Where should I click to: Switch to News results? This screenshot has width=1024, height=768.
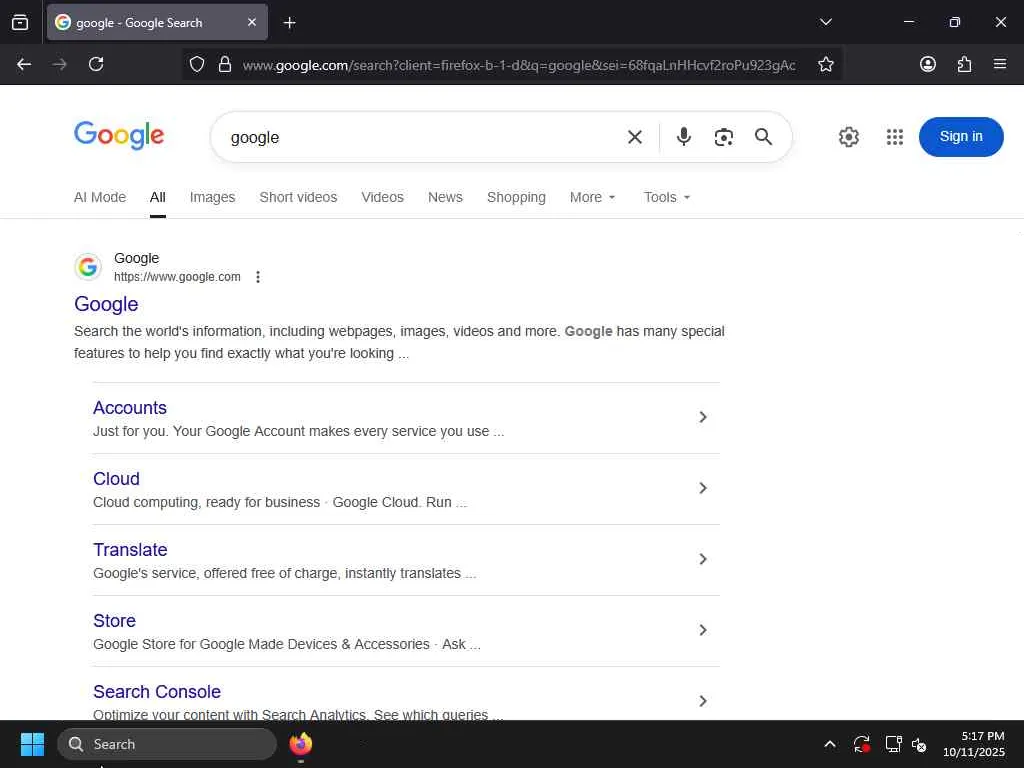pyautogui.click(x=445, y=197)
